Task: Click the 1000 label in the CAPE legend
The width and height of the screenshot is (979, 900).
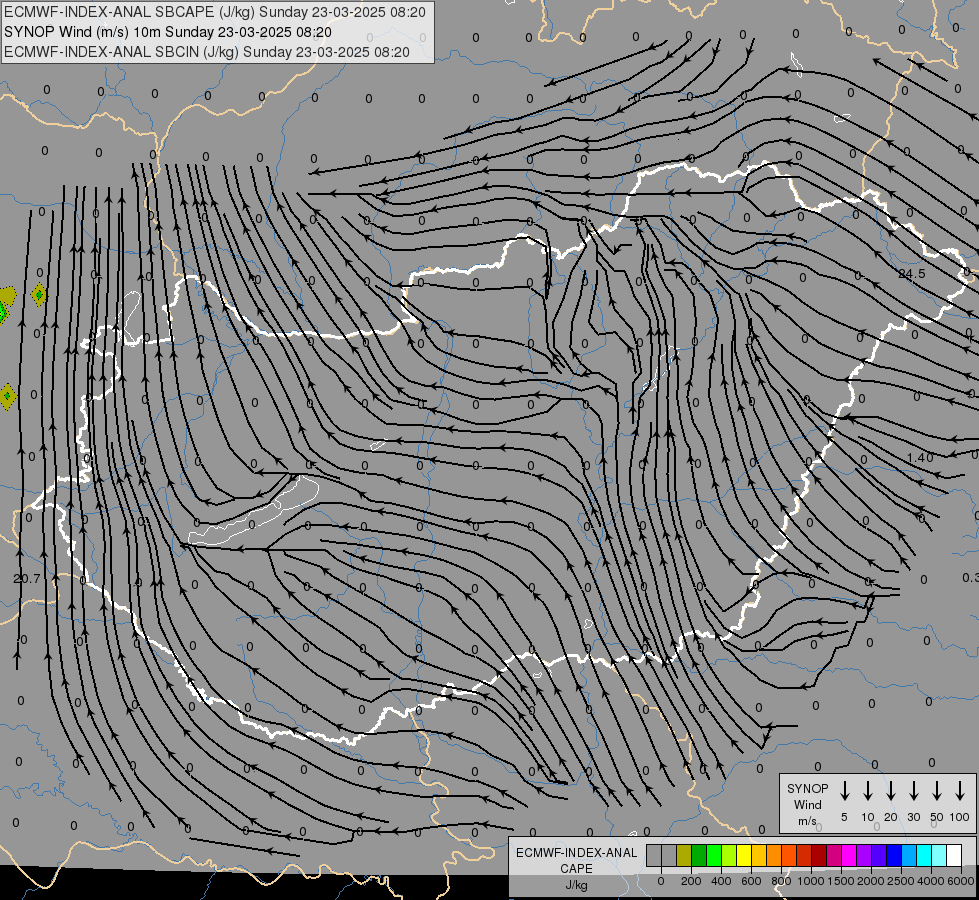Action: [x=811, y=881]
